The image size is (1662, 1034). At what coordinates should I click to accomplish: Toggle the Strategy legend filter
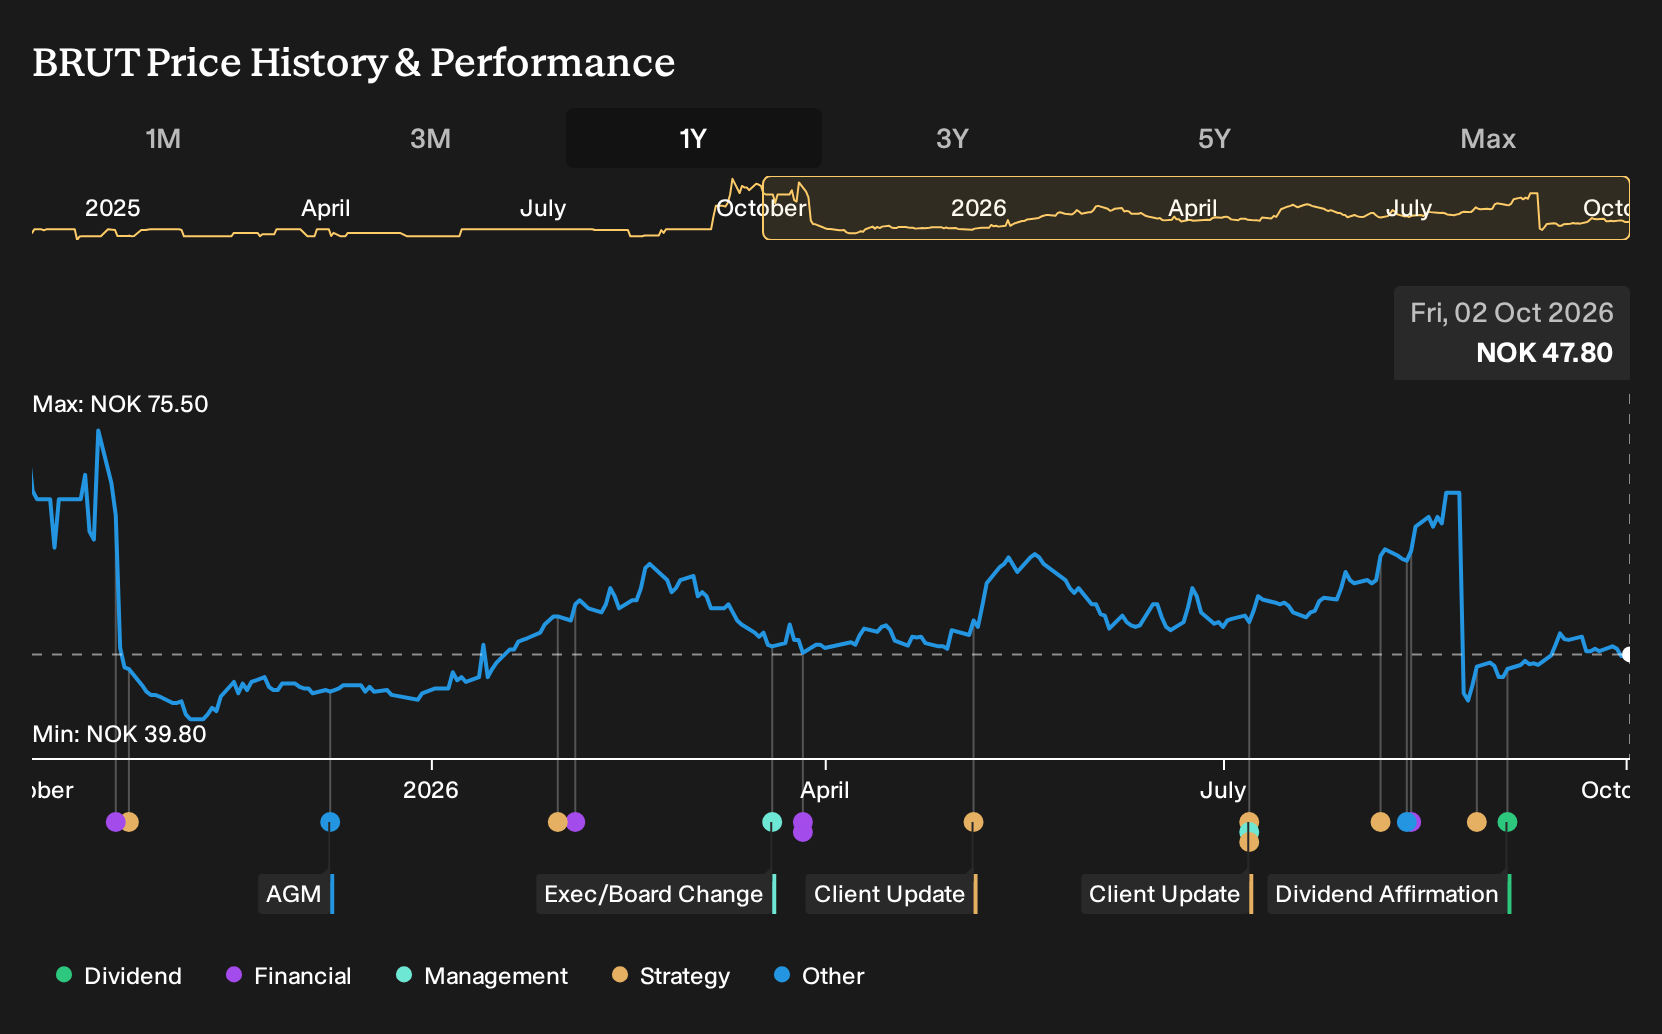click(x=671, y=975)
